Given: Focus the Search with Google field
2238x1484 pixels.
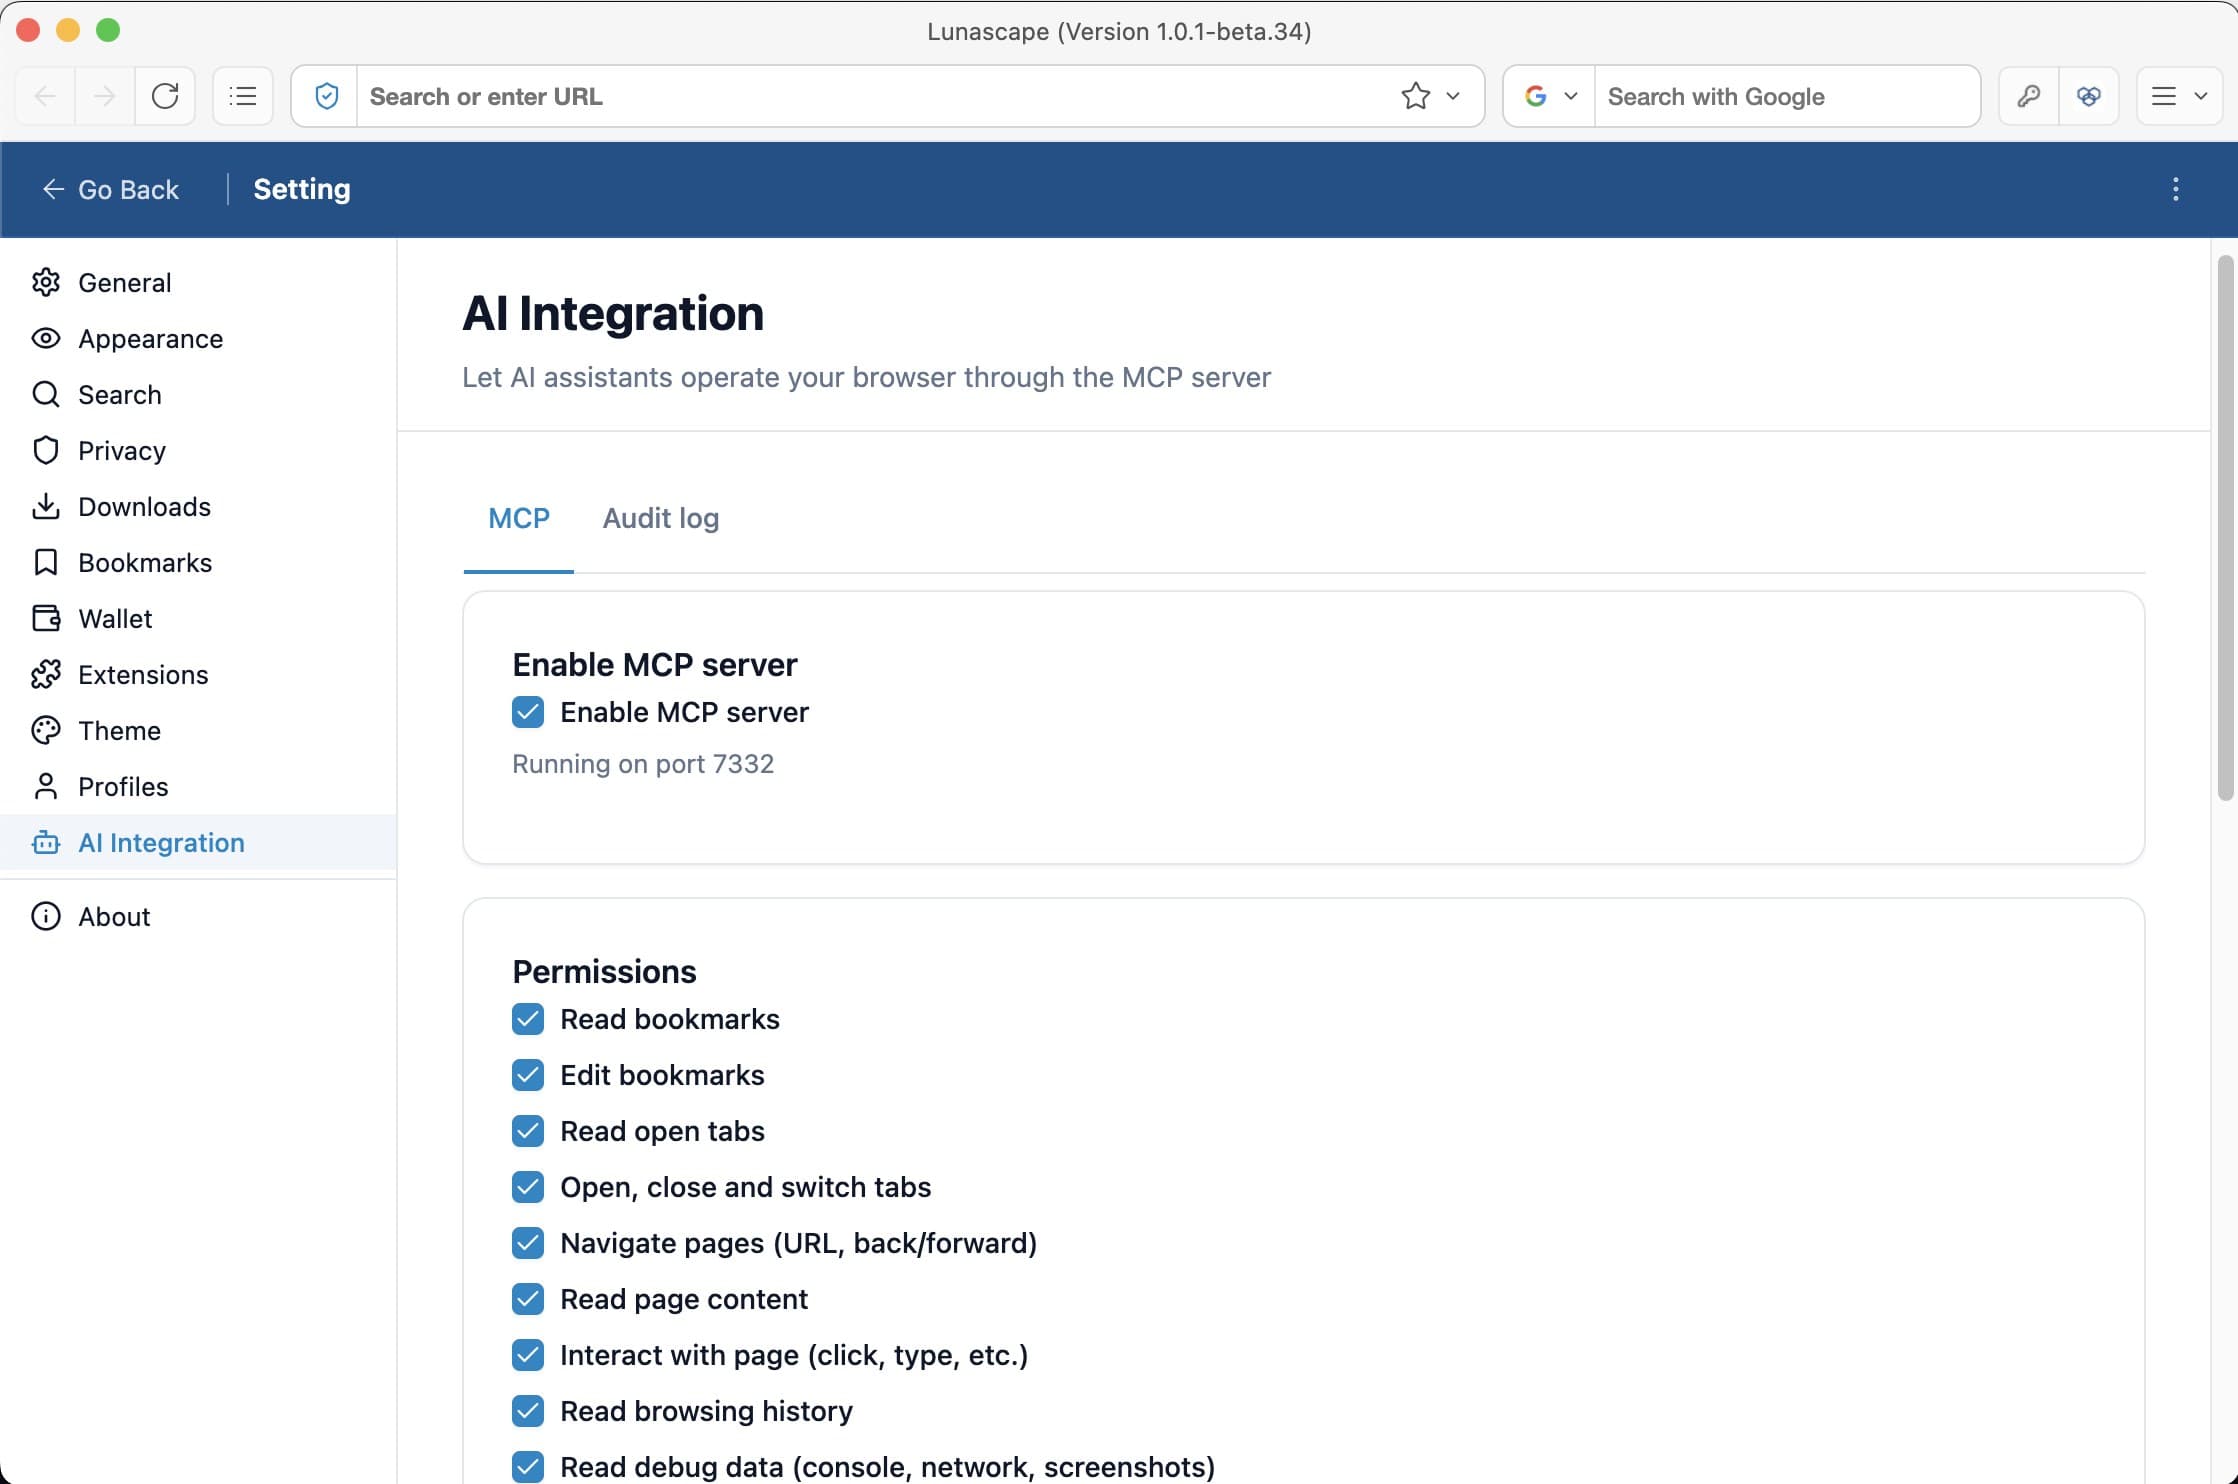Looking at the screenshot, I should (x=1787, y=96).
